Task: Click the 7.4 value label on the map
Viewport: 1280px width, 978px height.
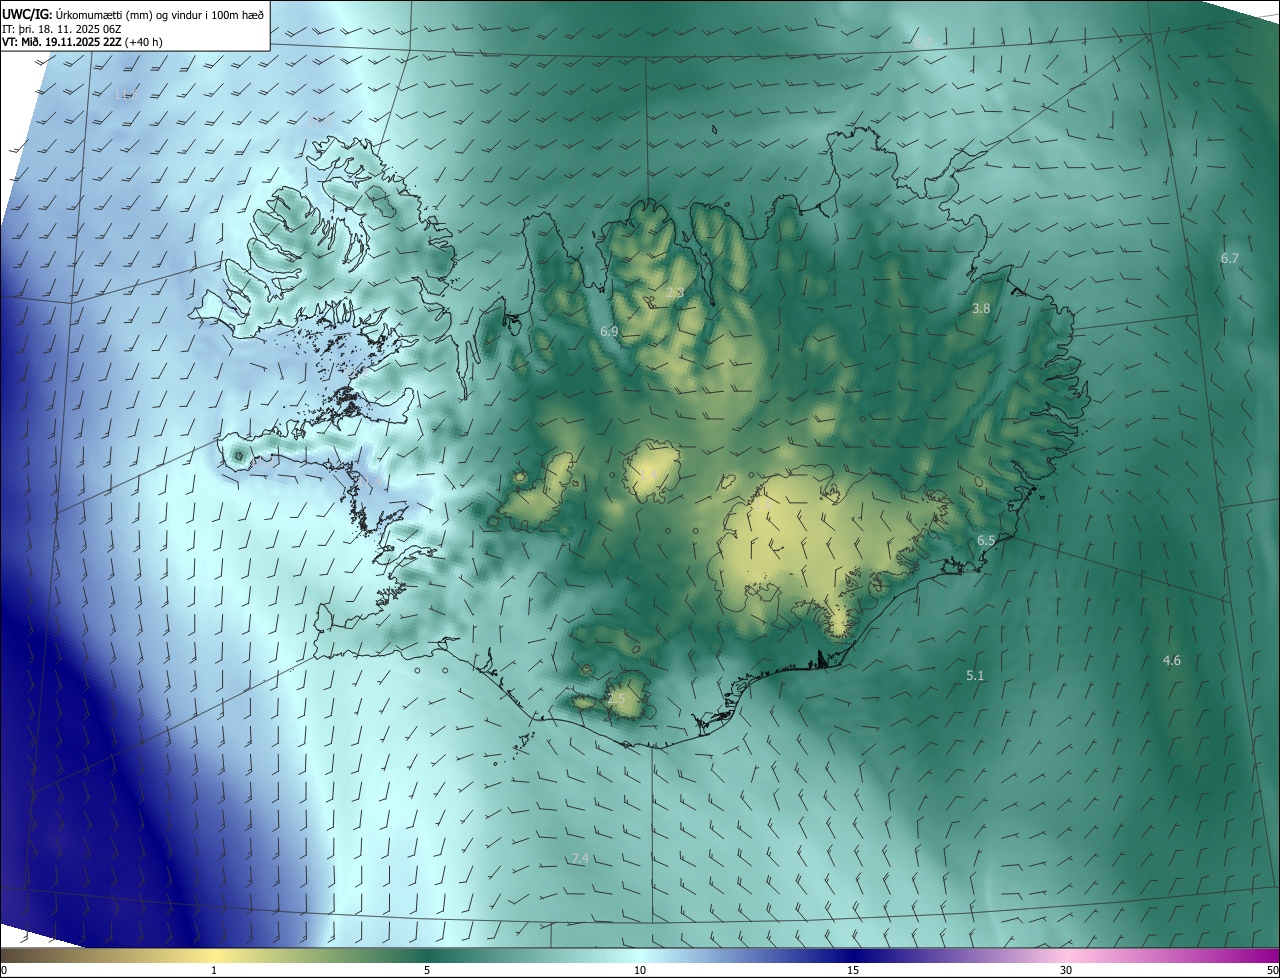Action: (579, 859)
